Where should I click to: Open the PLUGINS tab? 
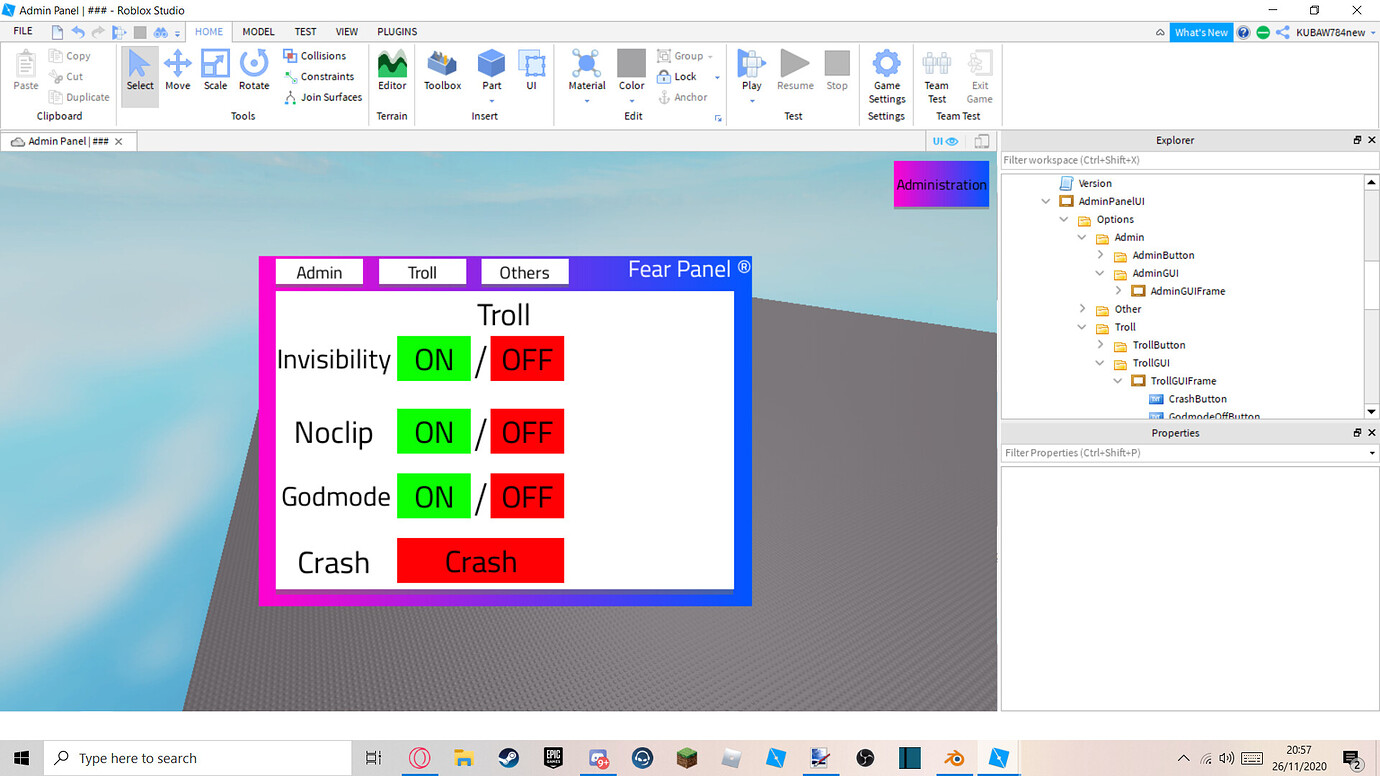tap(398, 32)
